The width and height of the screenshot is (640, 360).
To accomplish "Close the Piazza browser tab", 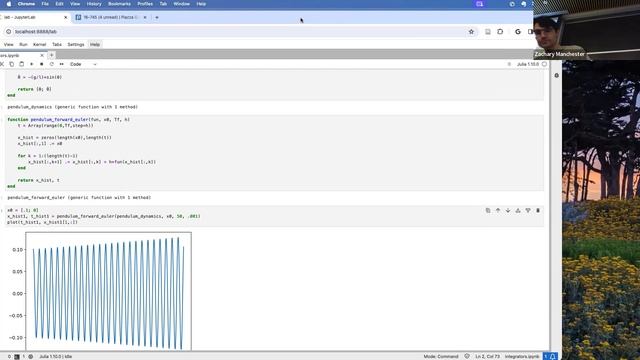I will (x=145, y=17).
